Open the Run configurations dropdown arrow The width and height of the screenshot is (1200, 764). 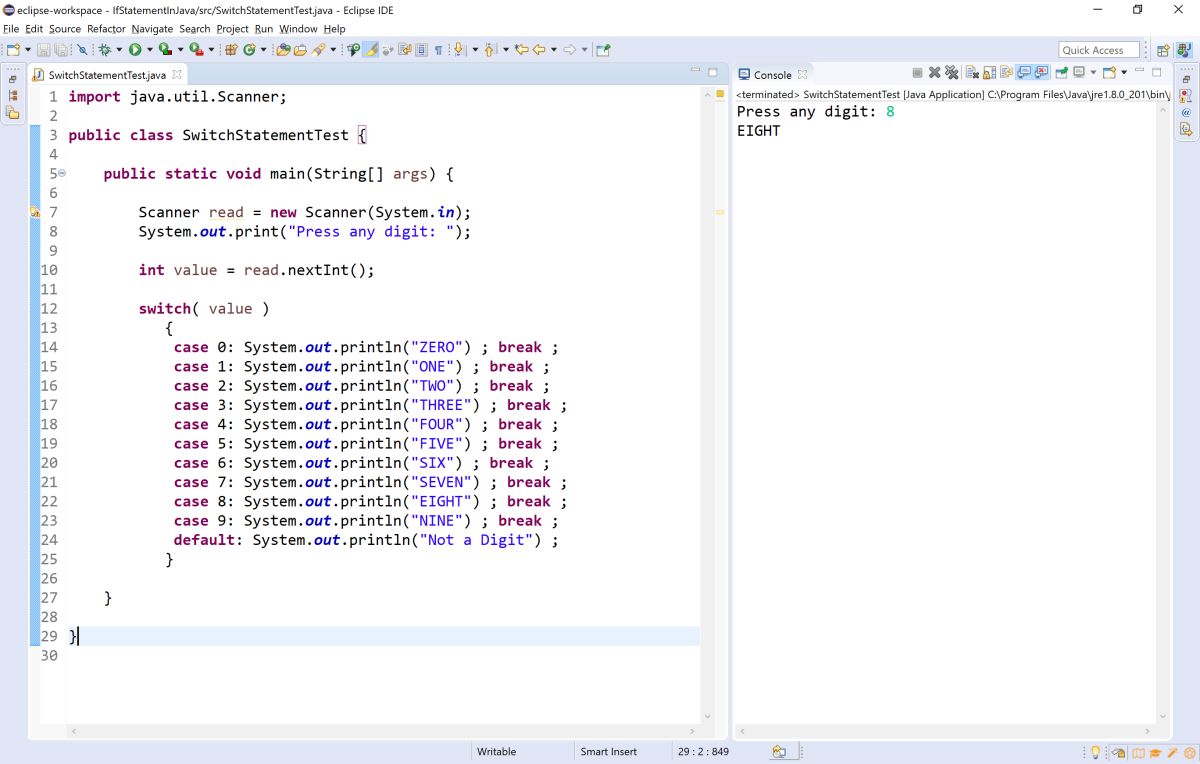tap(149, 50)
